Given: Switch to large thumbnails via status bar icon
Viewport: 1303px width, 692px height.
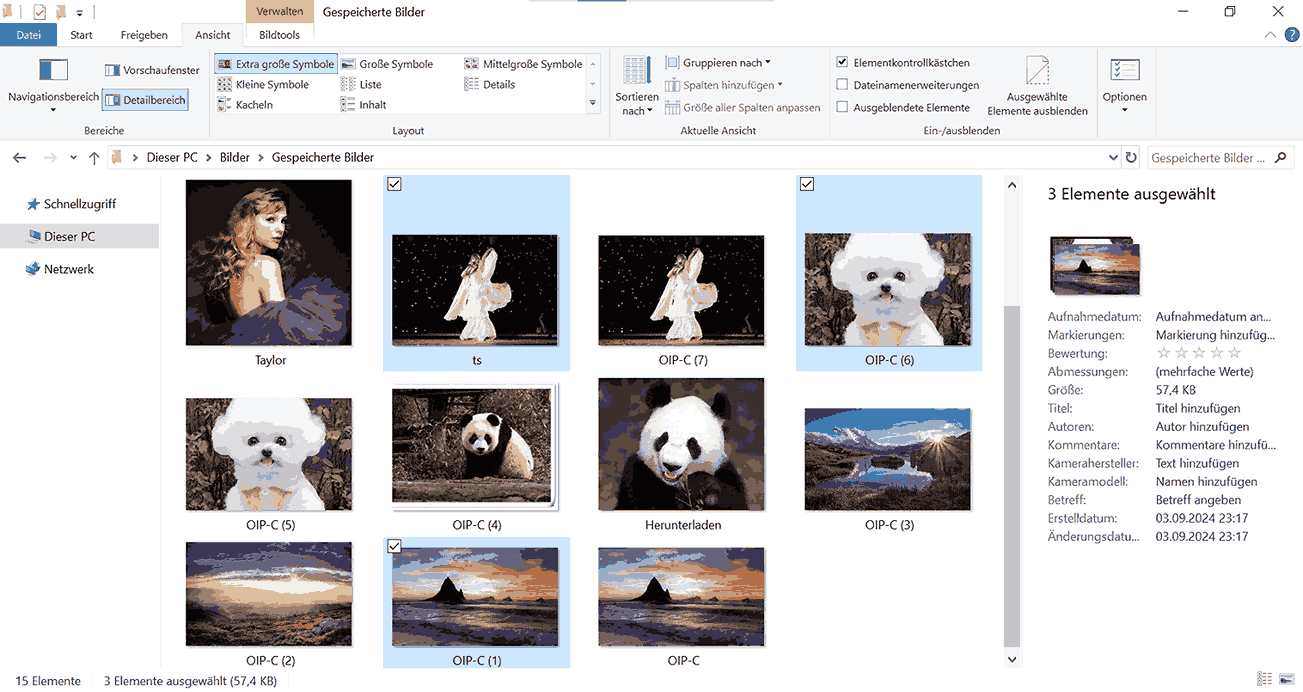Looking at the screenshot, I should point(1287,680).
